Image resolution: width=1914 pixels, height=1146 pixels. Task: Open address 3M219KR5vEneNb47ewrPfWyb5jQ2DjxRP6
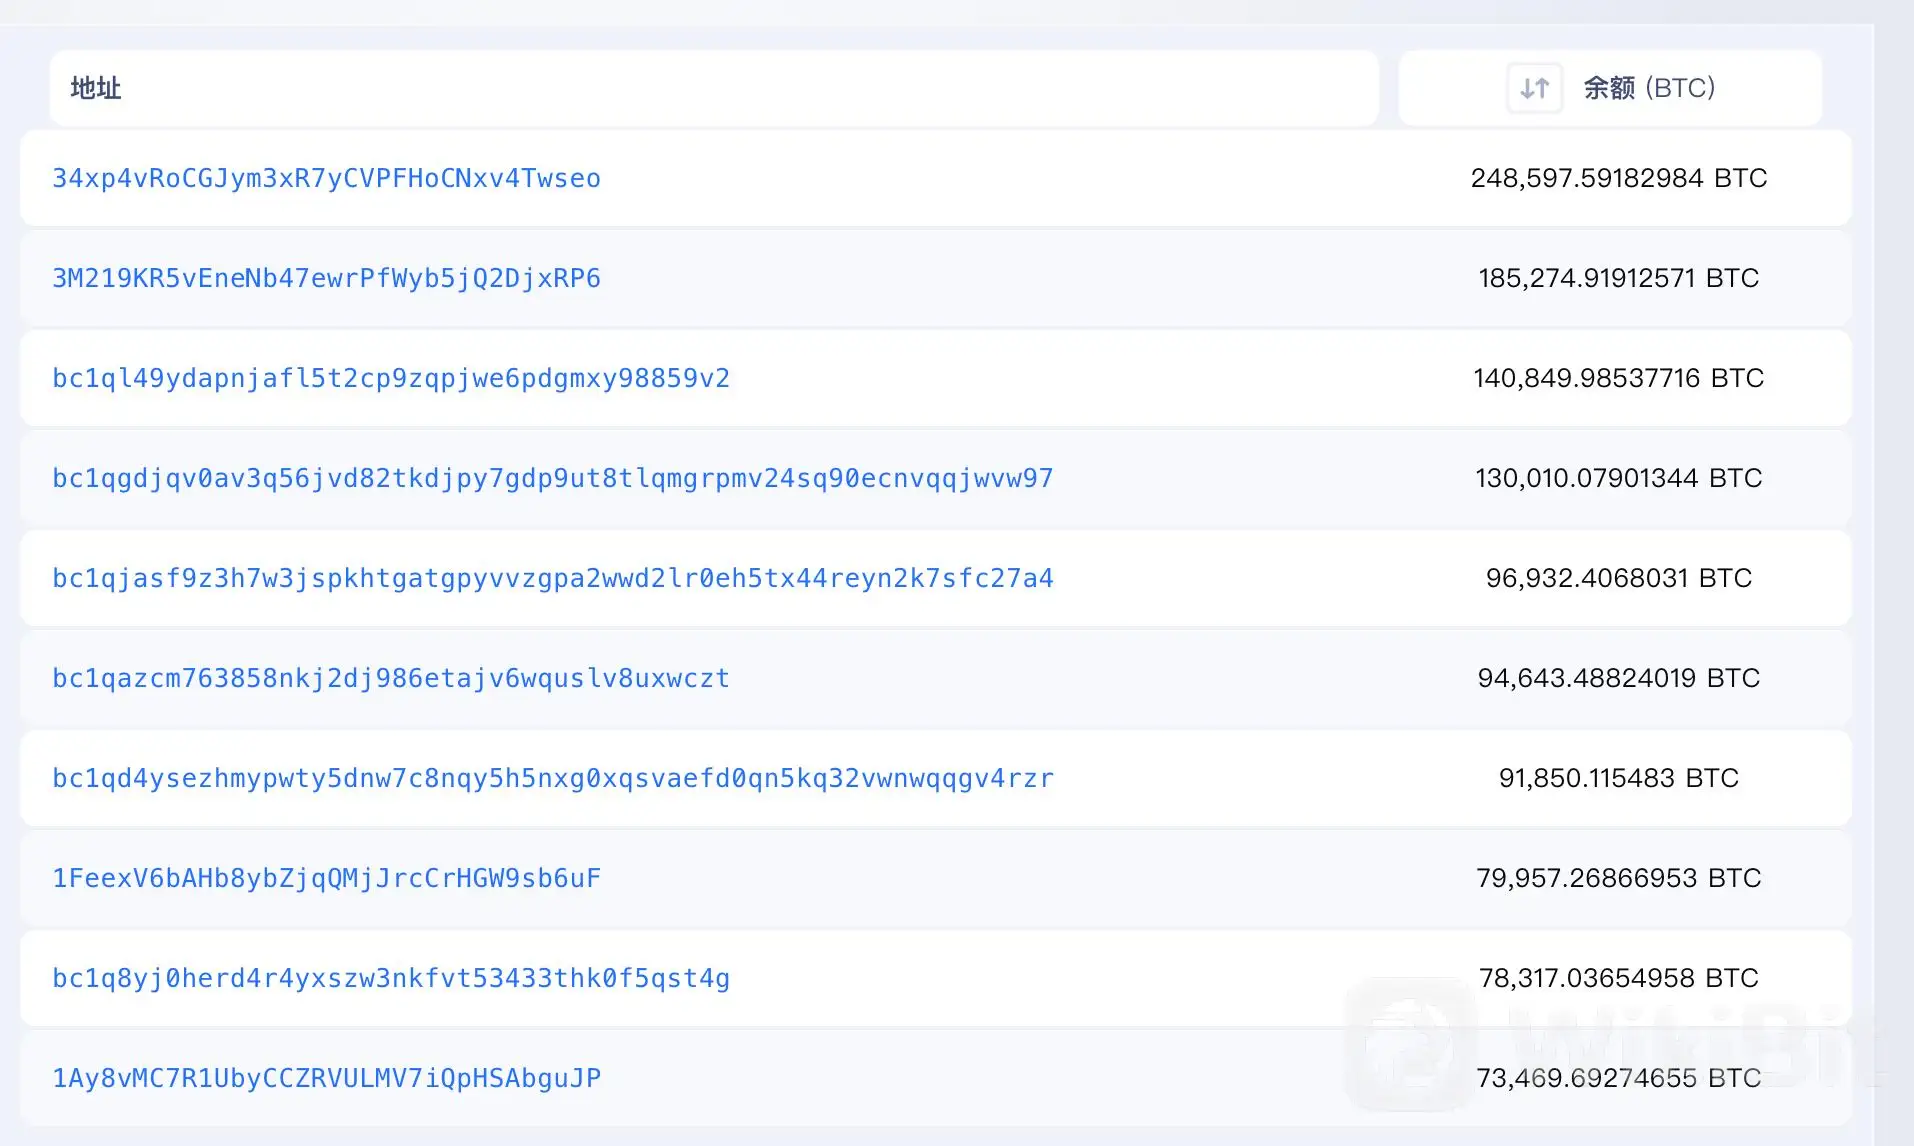click(326, 278)
